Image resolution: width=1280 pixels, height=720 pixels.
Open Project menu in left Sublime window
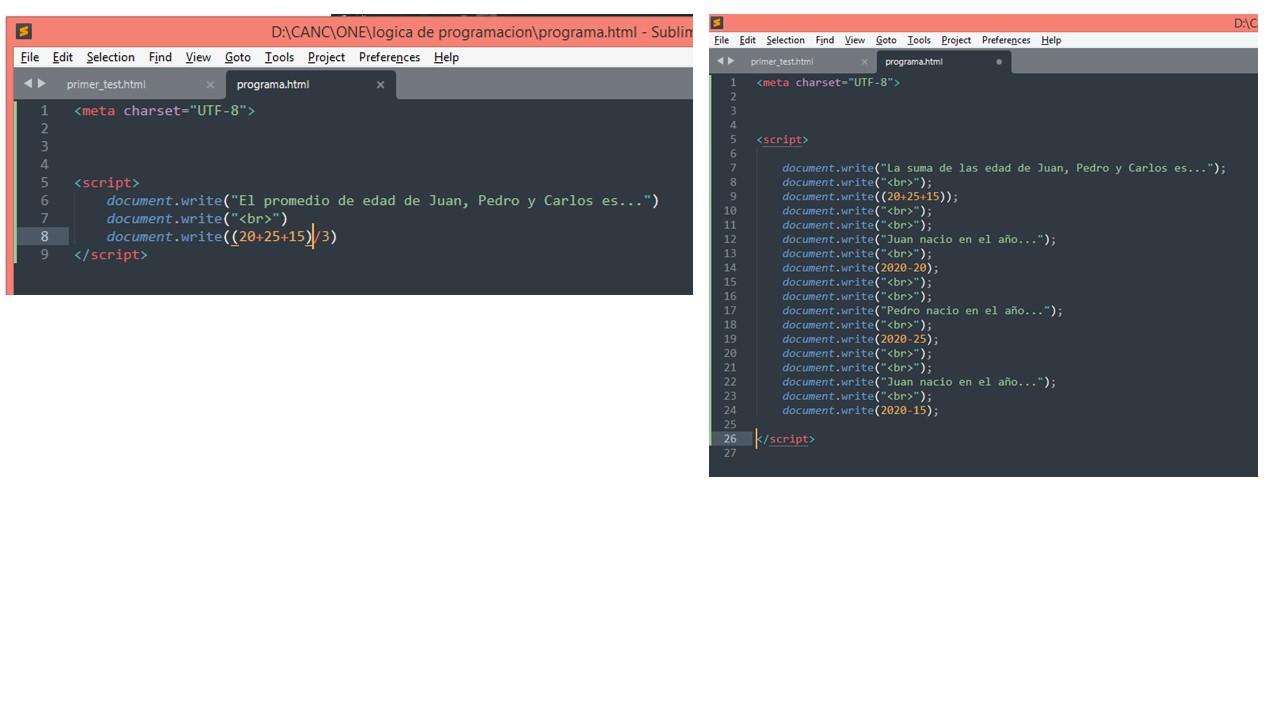click(326, 57)
